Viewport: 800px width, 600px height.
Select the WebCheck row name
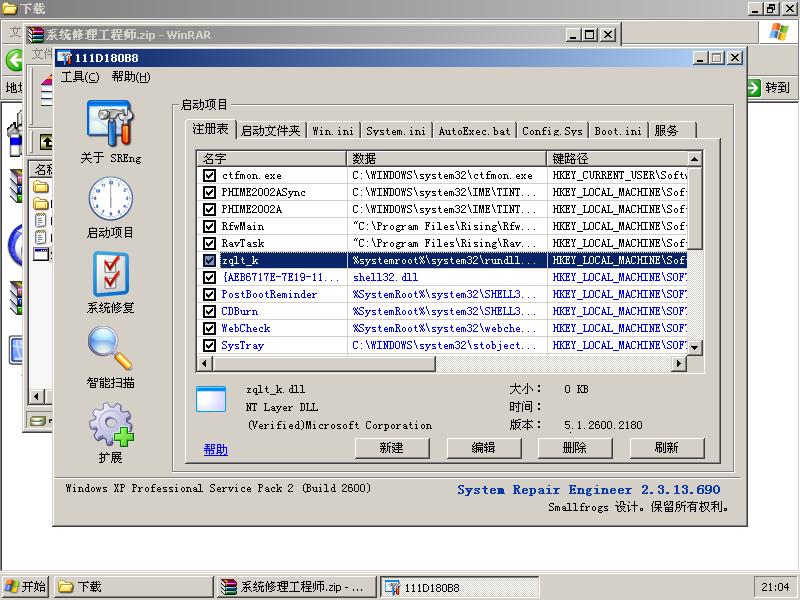245,329
